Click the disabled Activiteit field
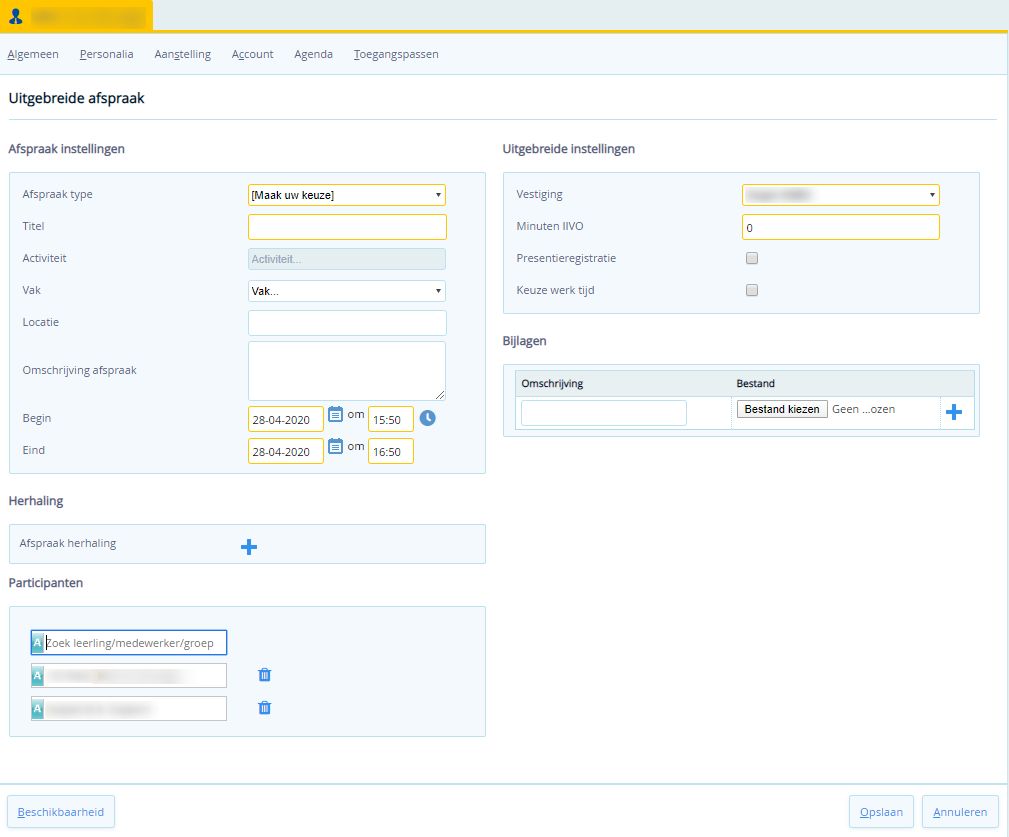Viewport: 1009px width, 837px height. pos(347,259)
